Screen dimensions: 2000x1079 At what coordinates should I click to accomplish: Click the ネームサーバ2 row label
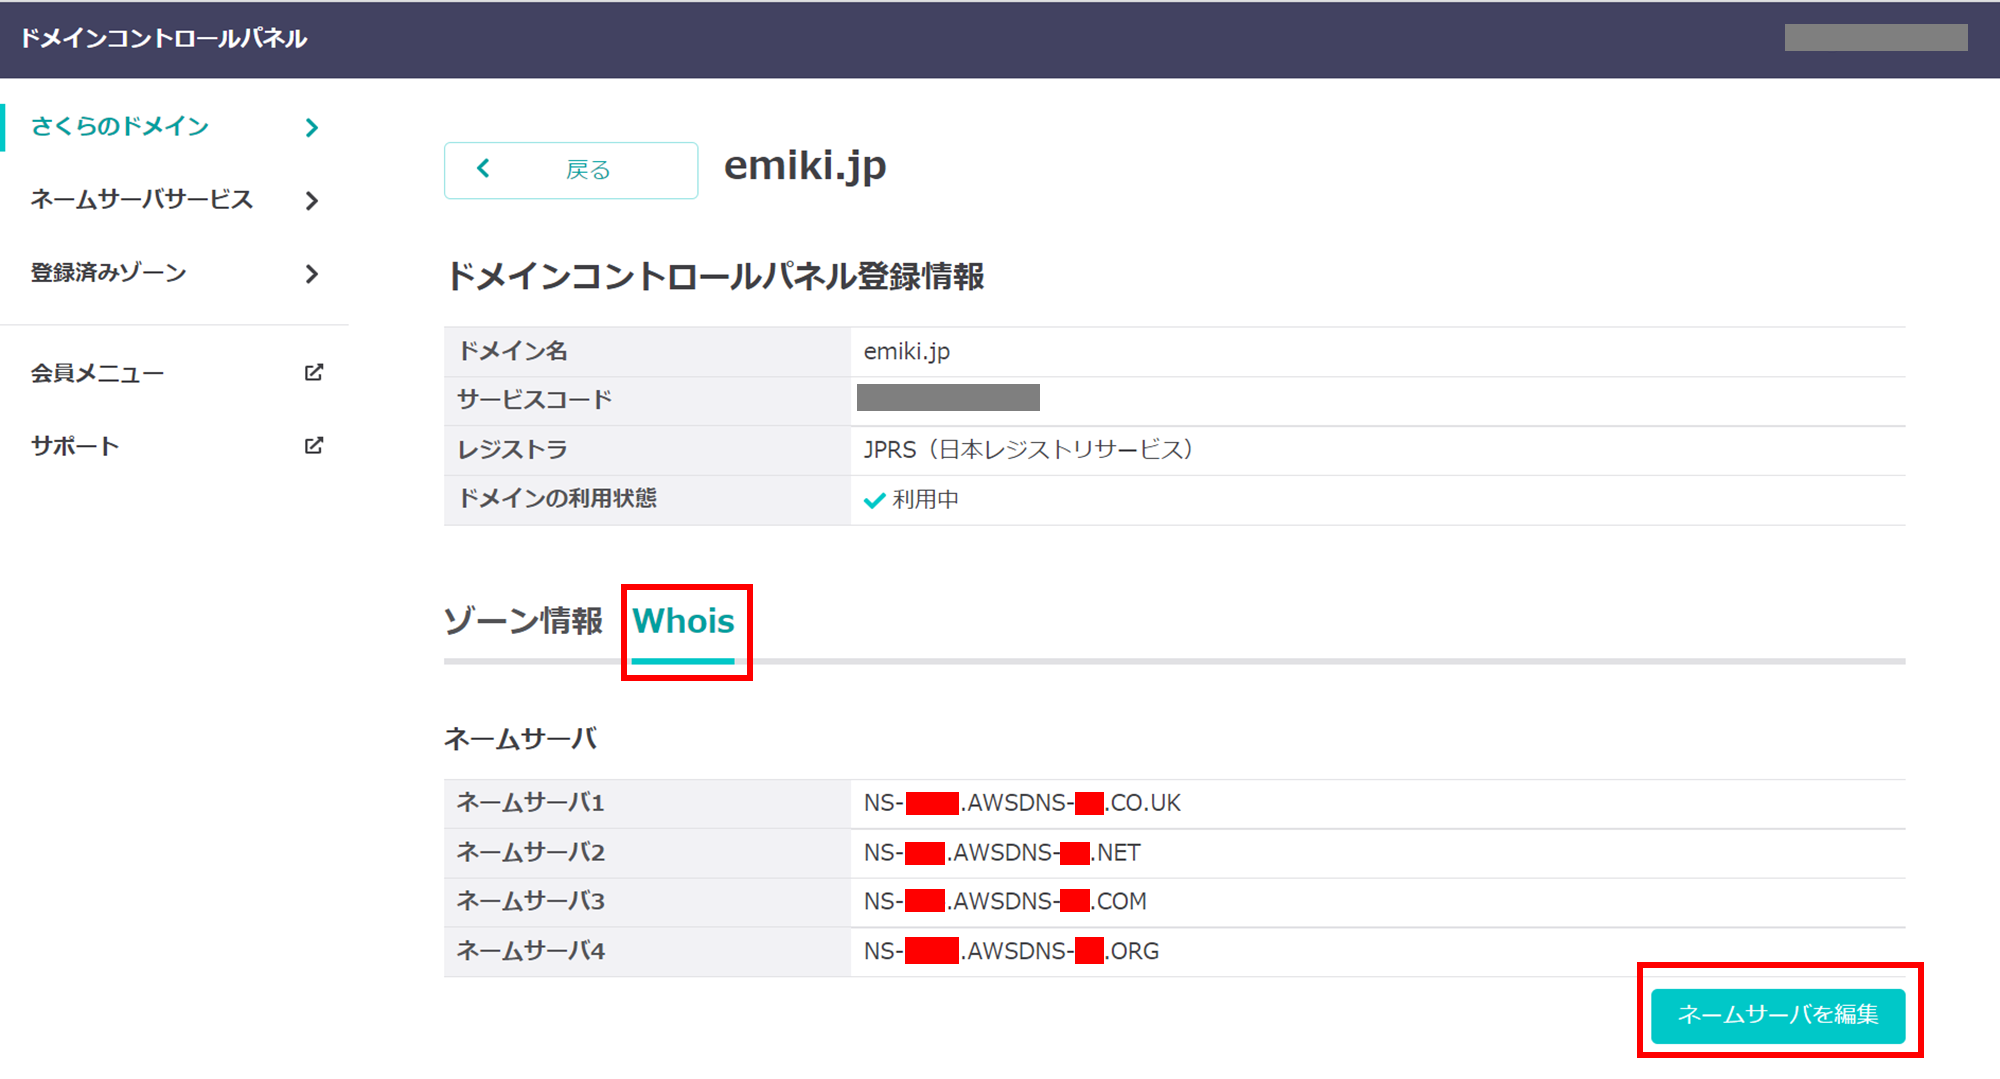point(531,853)
